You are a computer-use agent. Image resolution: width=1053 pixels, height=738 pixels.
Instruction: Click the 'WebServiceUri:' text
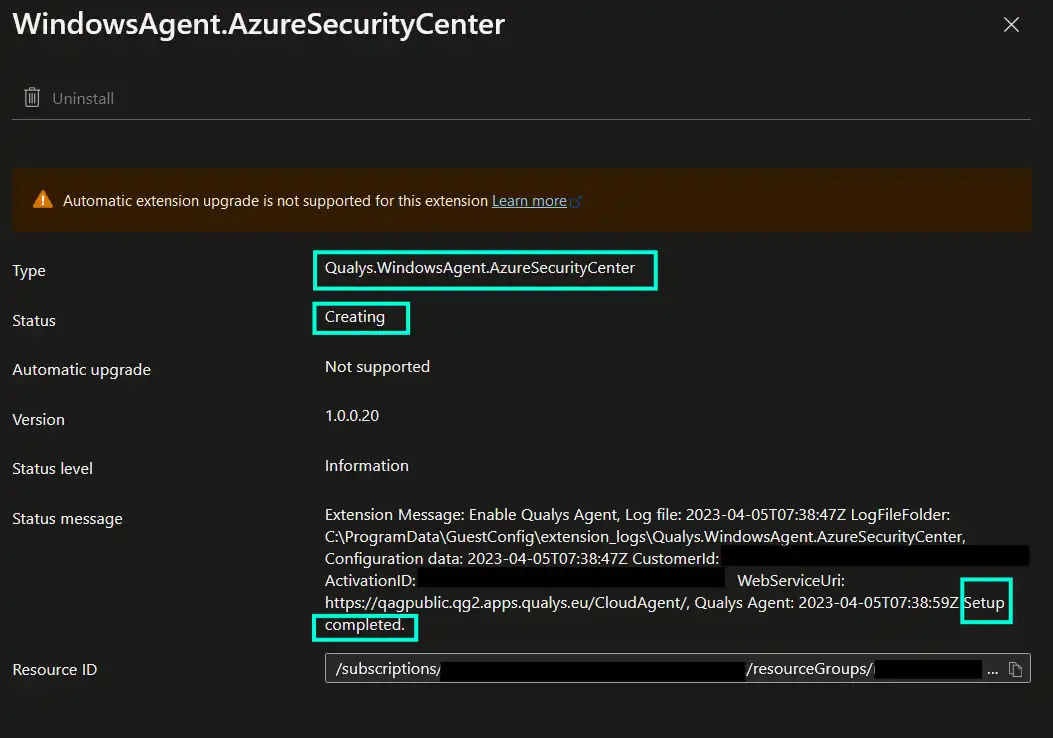(790, 581)
